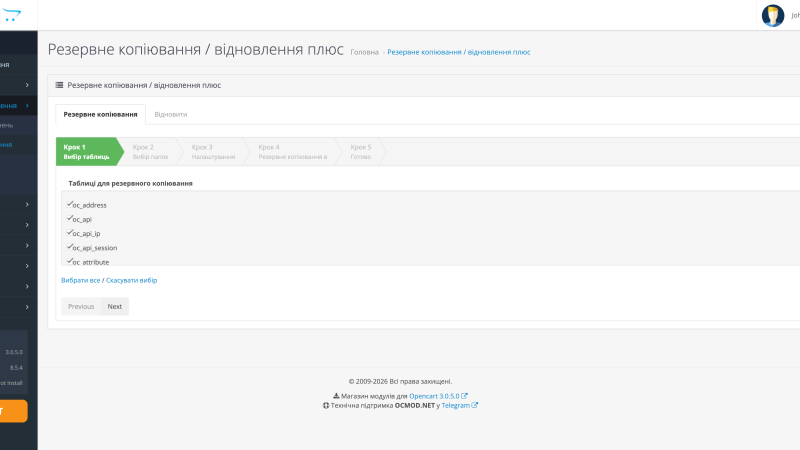Image resolution: width=800 pixels, height=450 pixels.
Task: Click OCMOD.NET text in footer
Action: 415,405
